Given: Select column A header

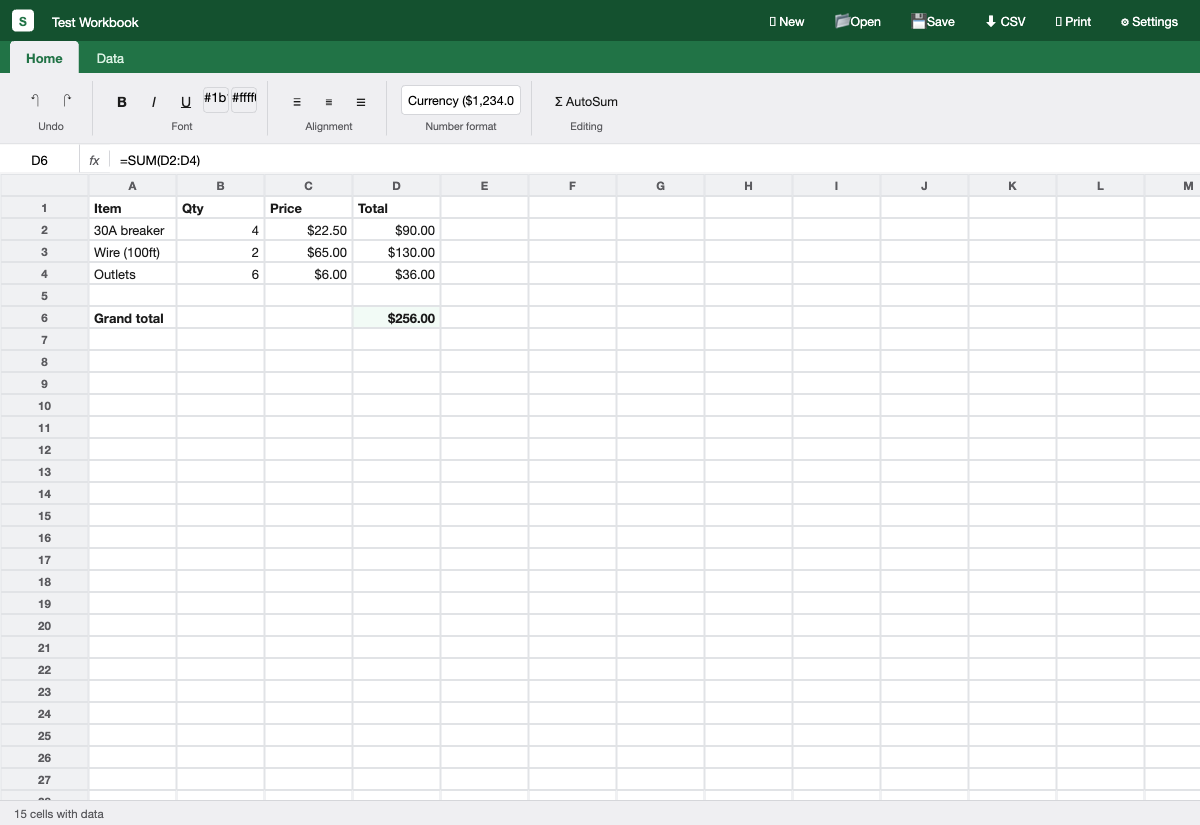Looking at the screenshot, I should pos(132,186).
